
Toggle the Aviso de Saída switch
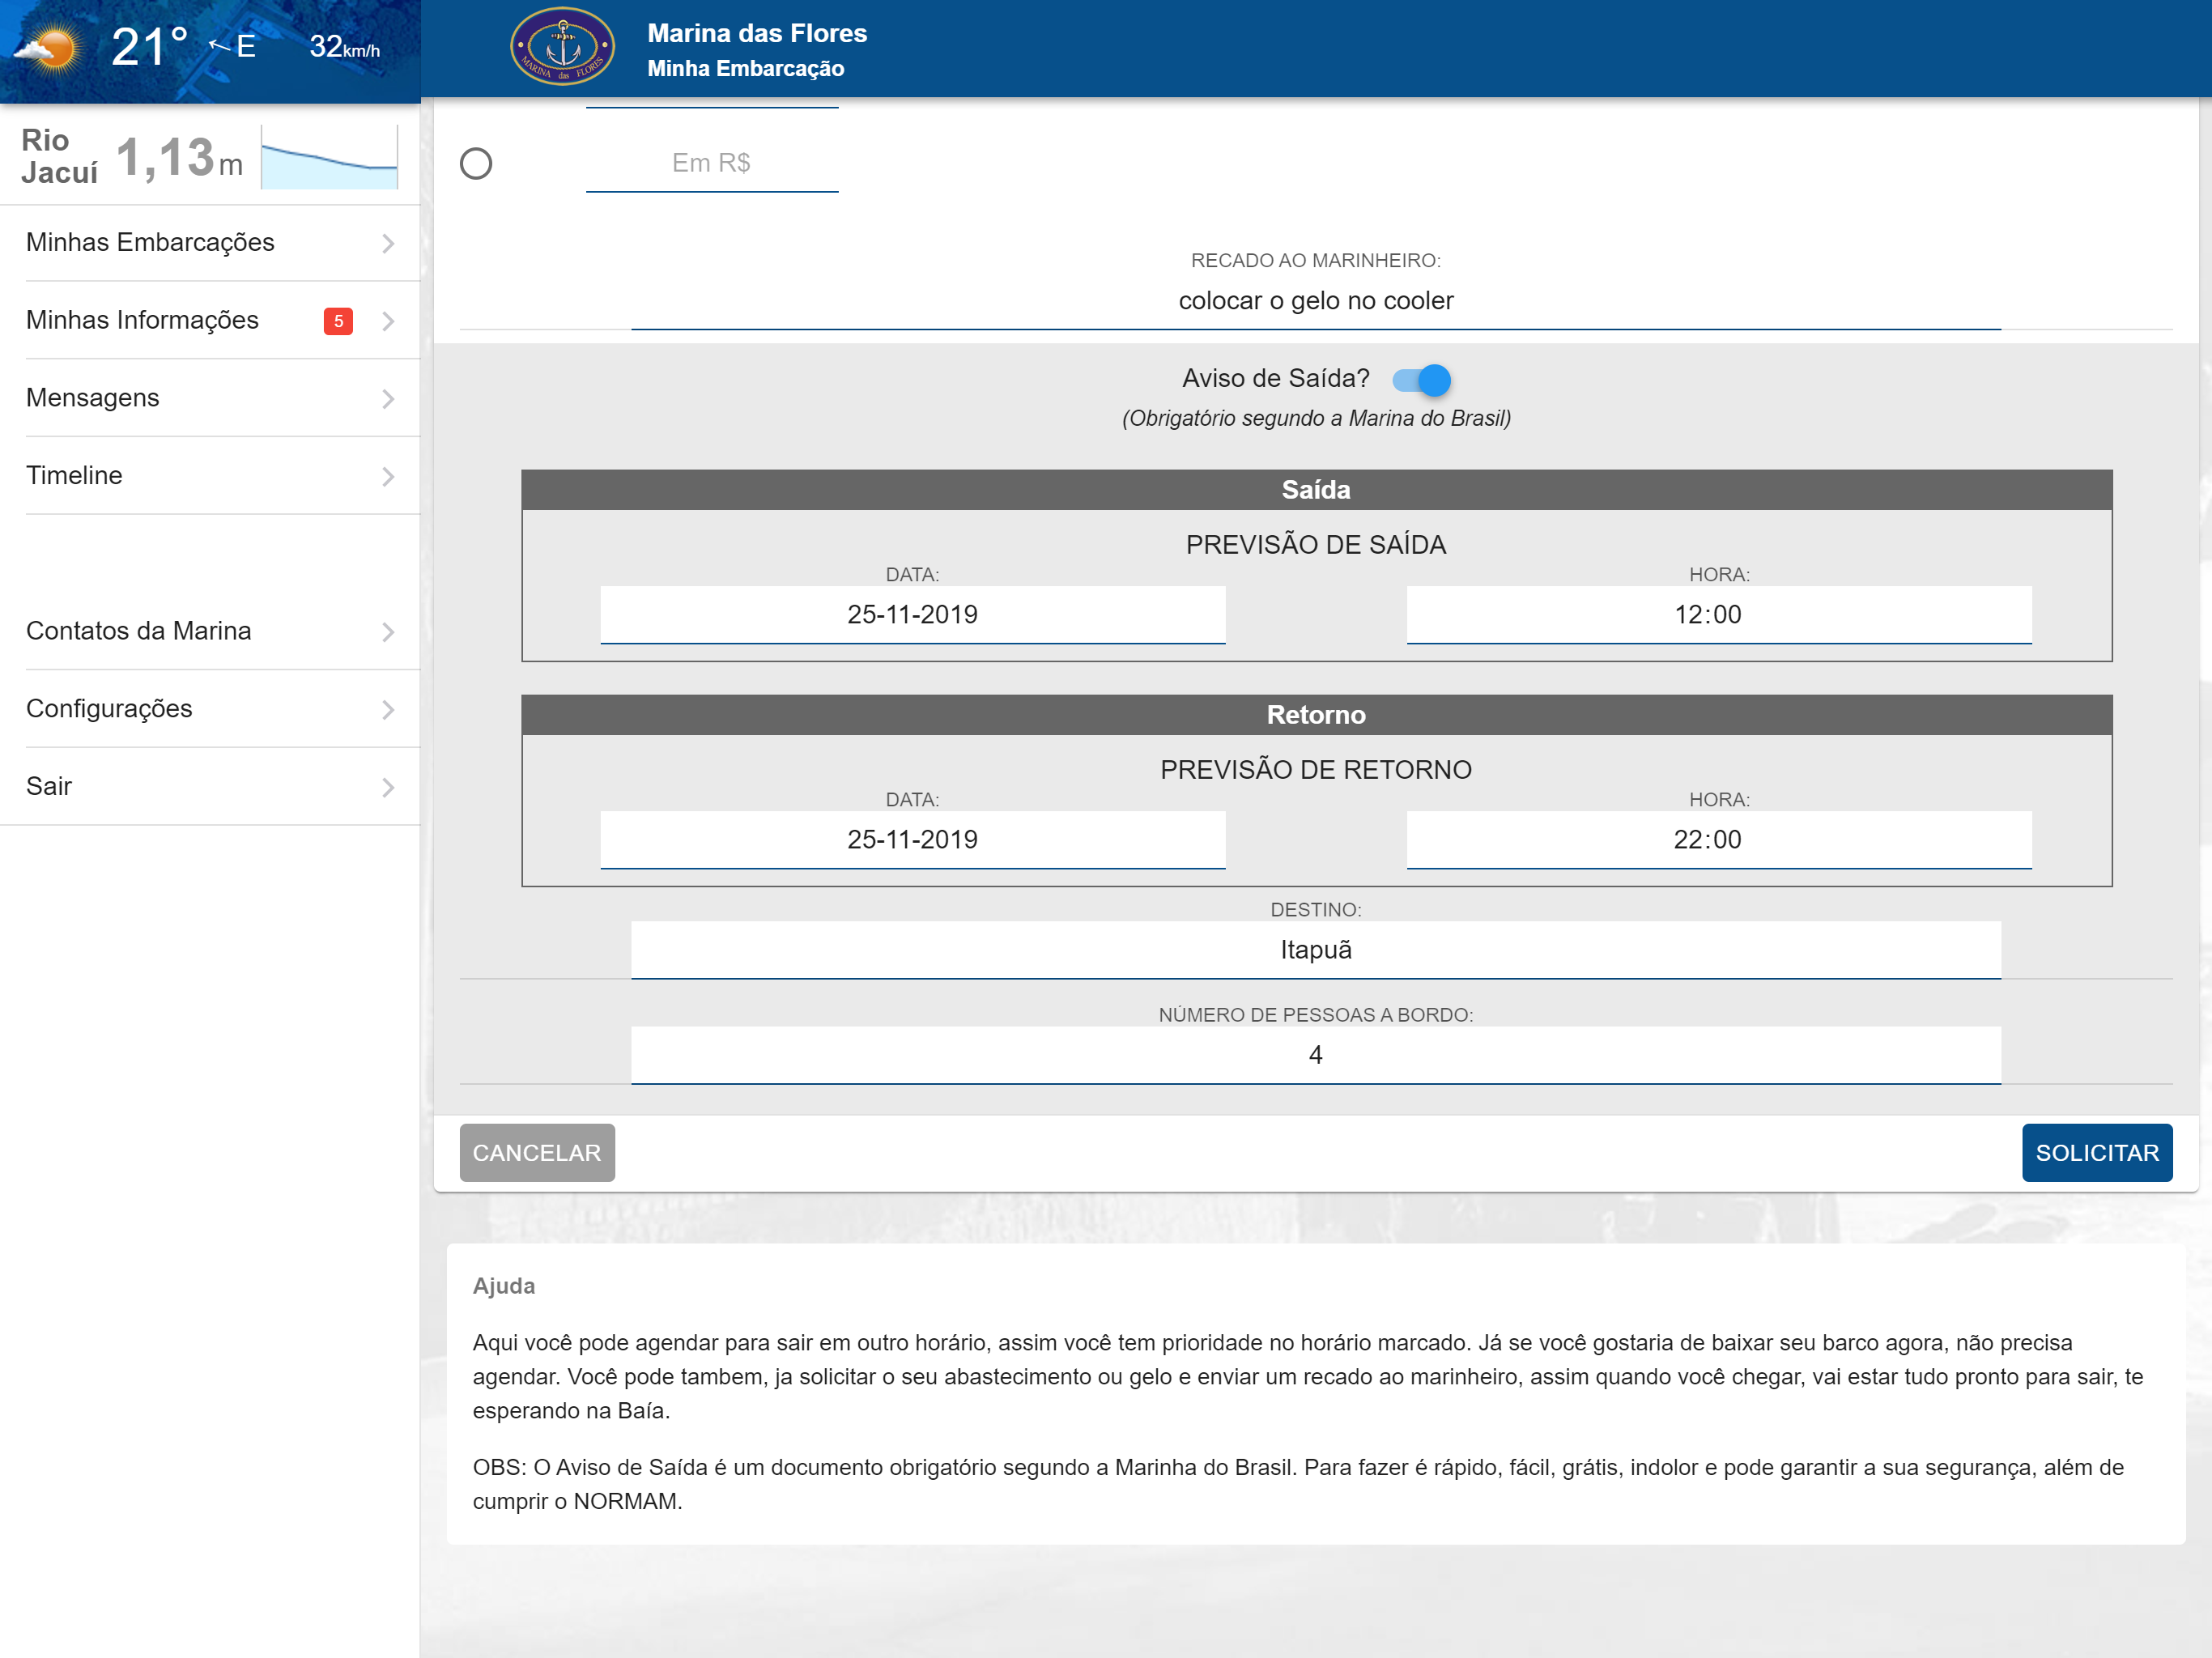[1421, 380]
